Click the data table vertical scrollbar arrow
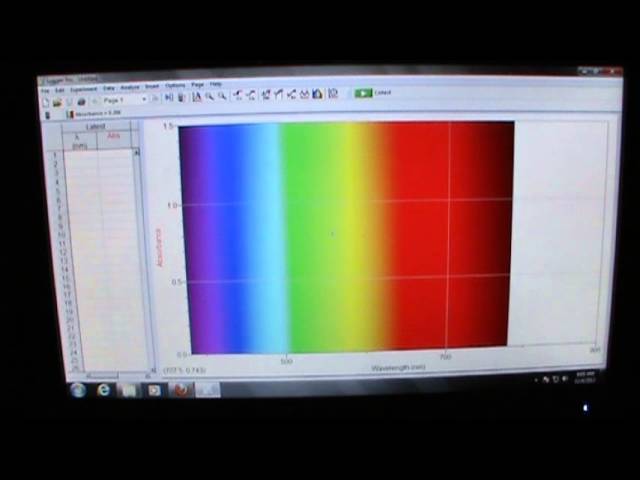 pos(137,153)
